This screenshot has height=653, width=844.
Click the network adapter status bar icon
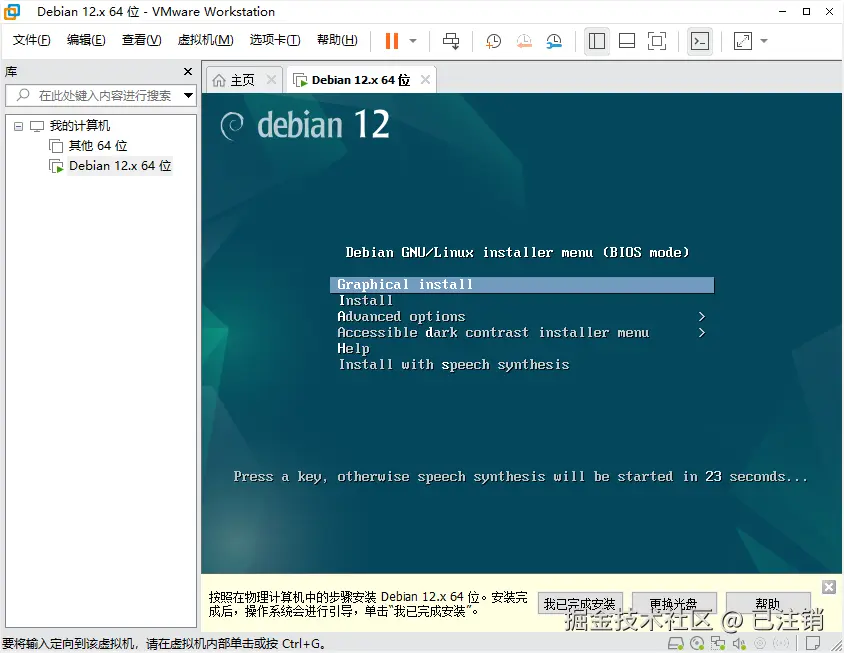tap(717, 643)
